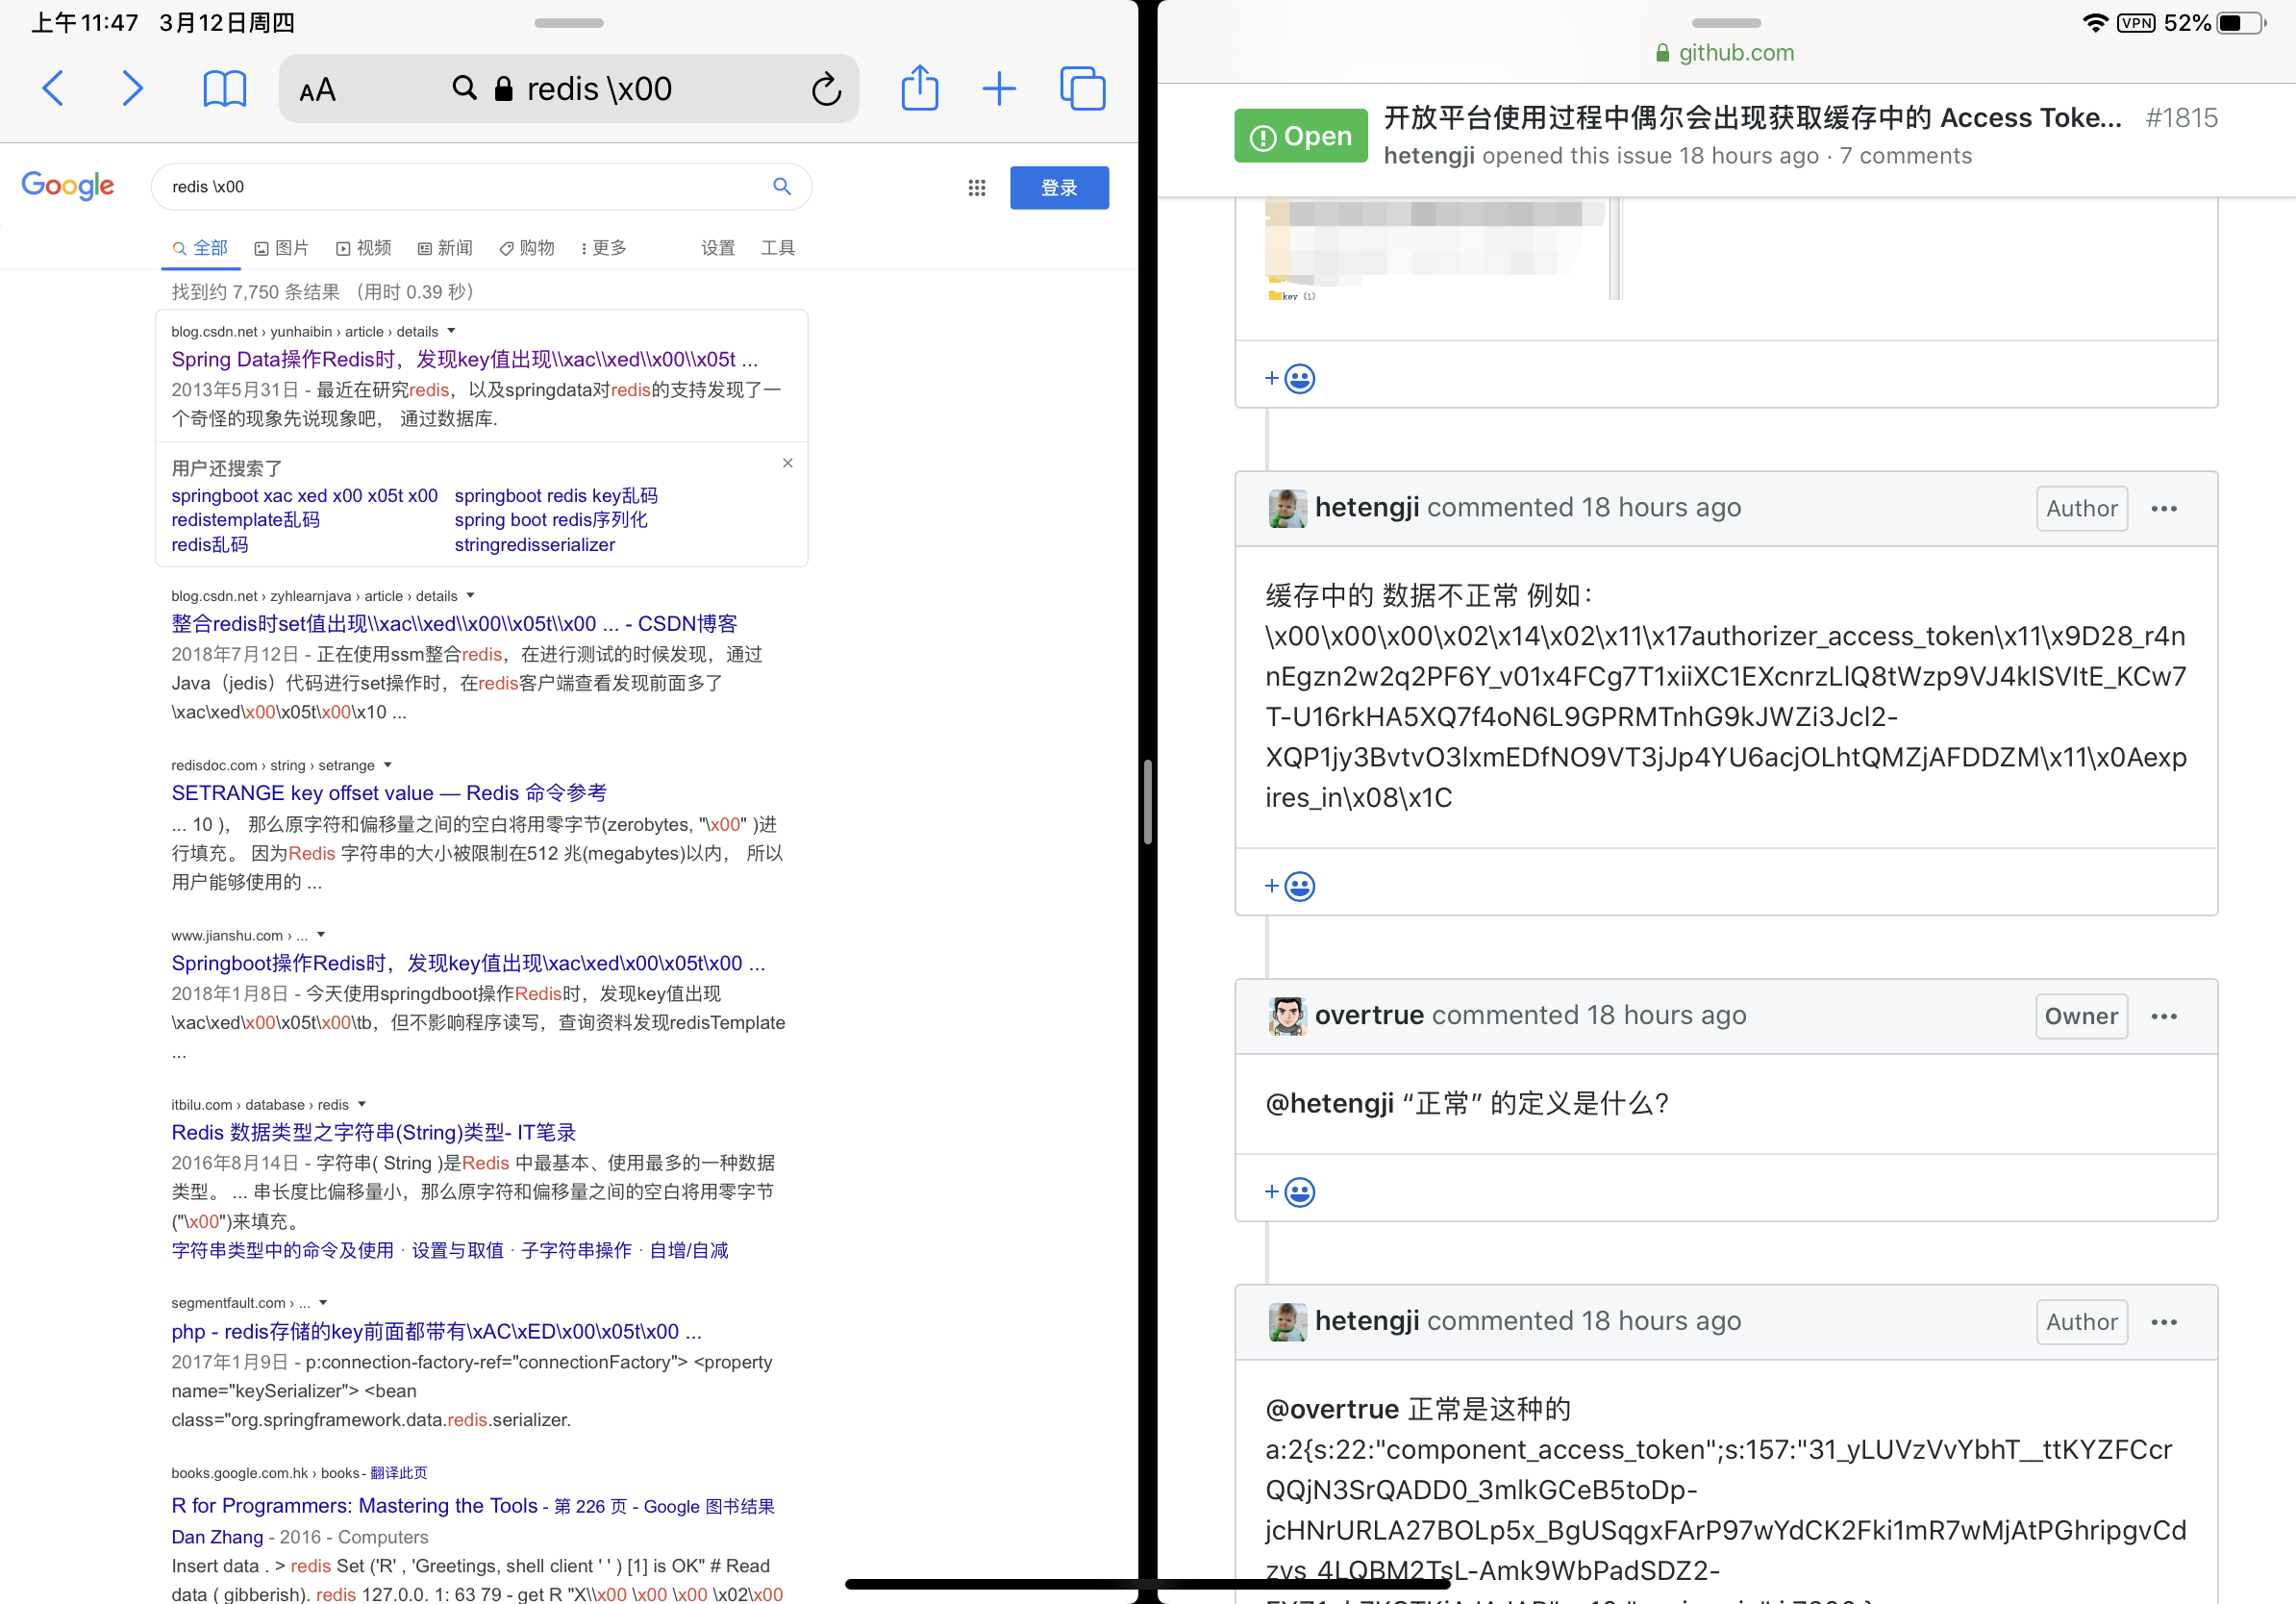Toggle emoji reaction on overtrue's comment

point(1287,1191)
